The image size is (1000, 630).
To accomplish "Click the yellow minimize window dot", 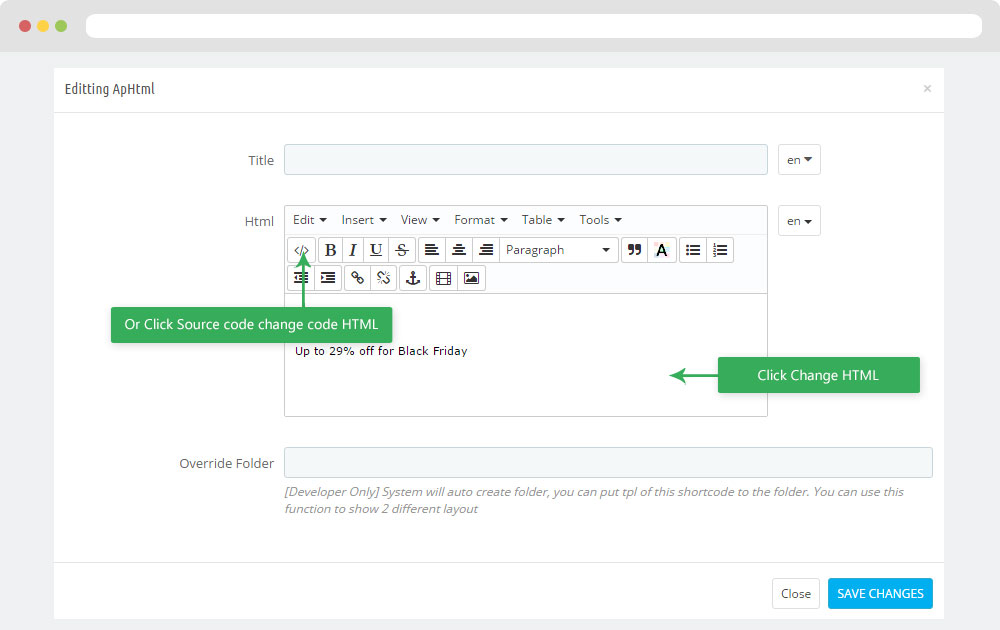I will click(43, 26).
